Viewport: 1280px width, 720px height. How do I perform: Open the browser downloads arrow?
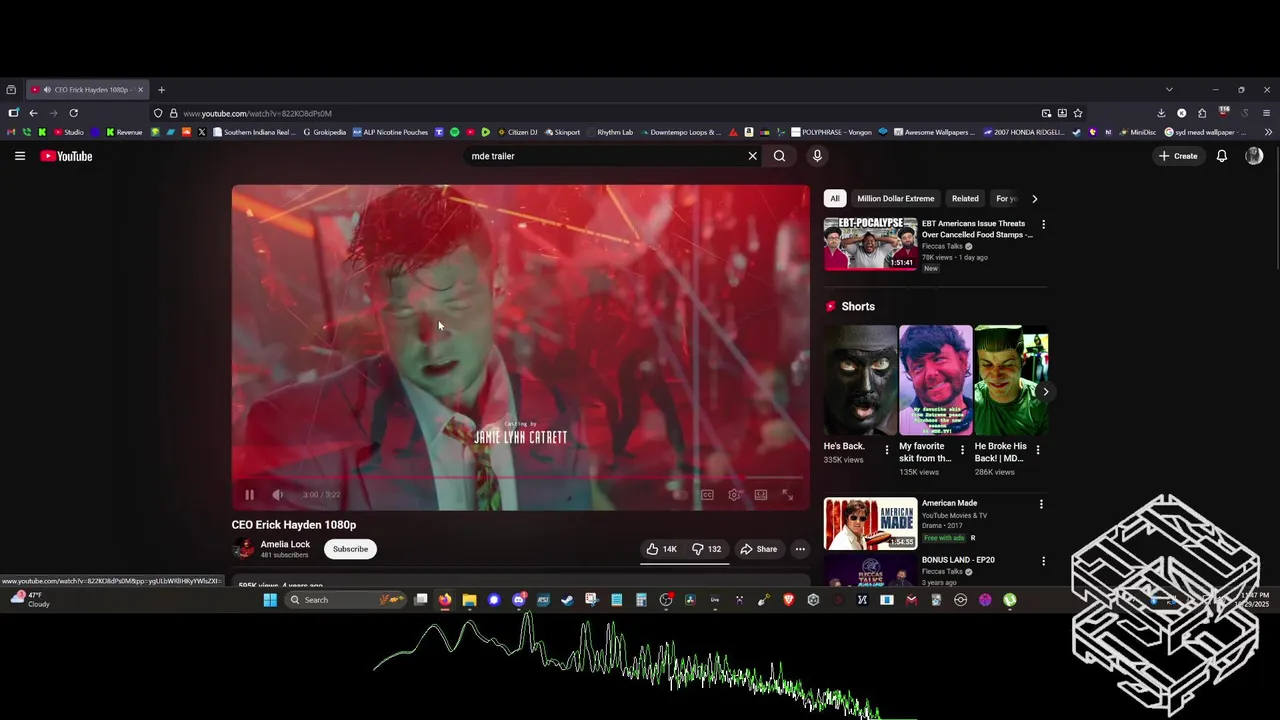click(x=1161, y=113)
